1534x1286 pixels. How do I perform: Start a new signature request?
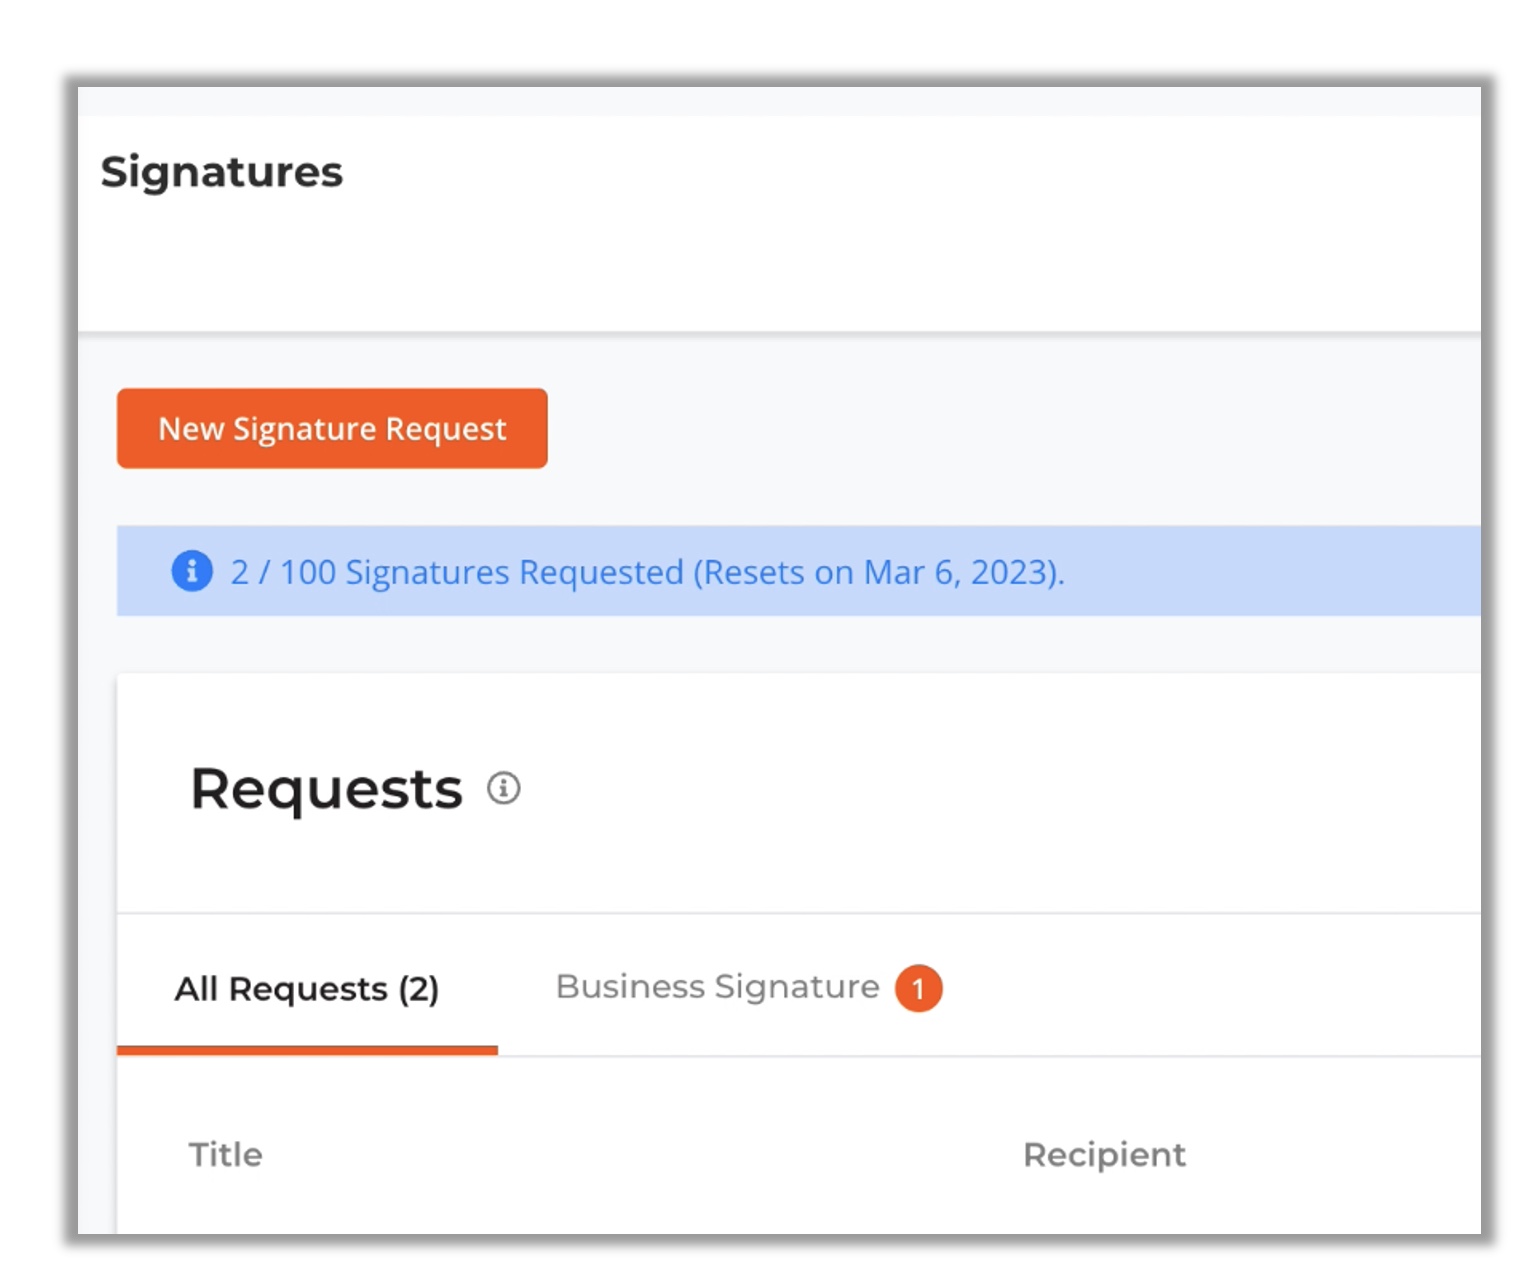[332, 428]
